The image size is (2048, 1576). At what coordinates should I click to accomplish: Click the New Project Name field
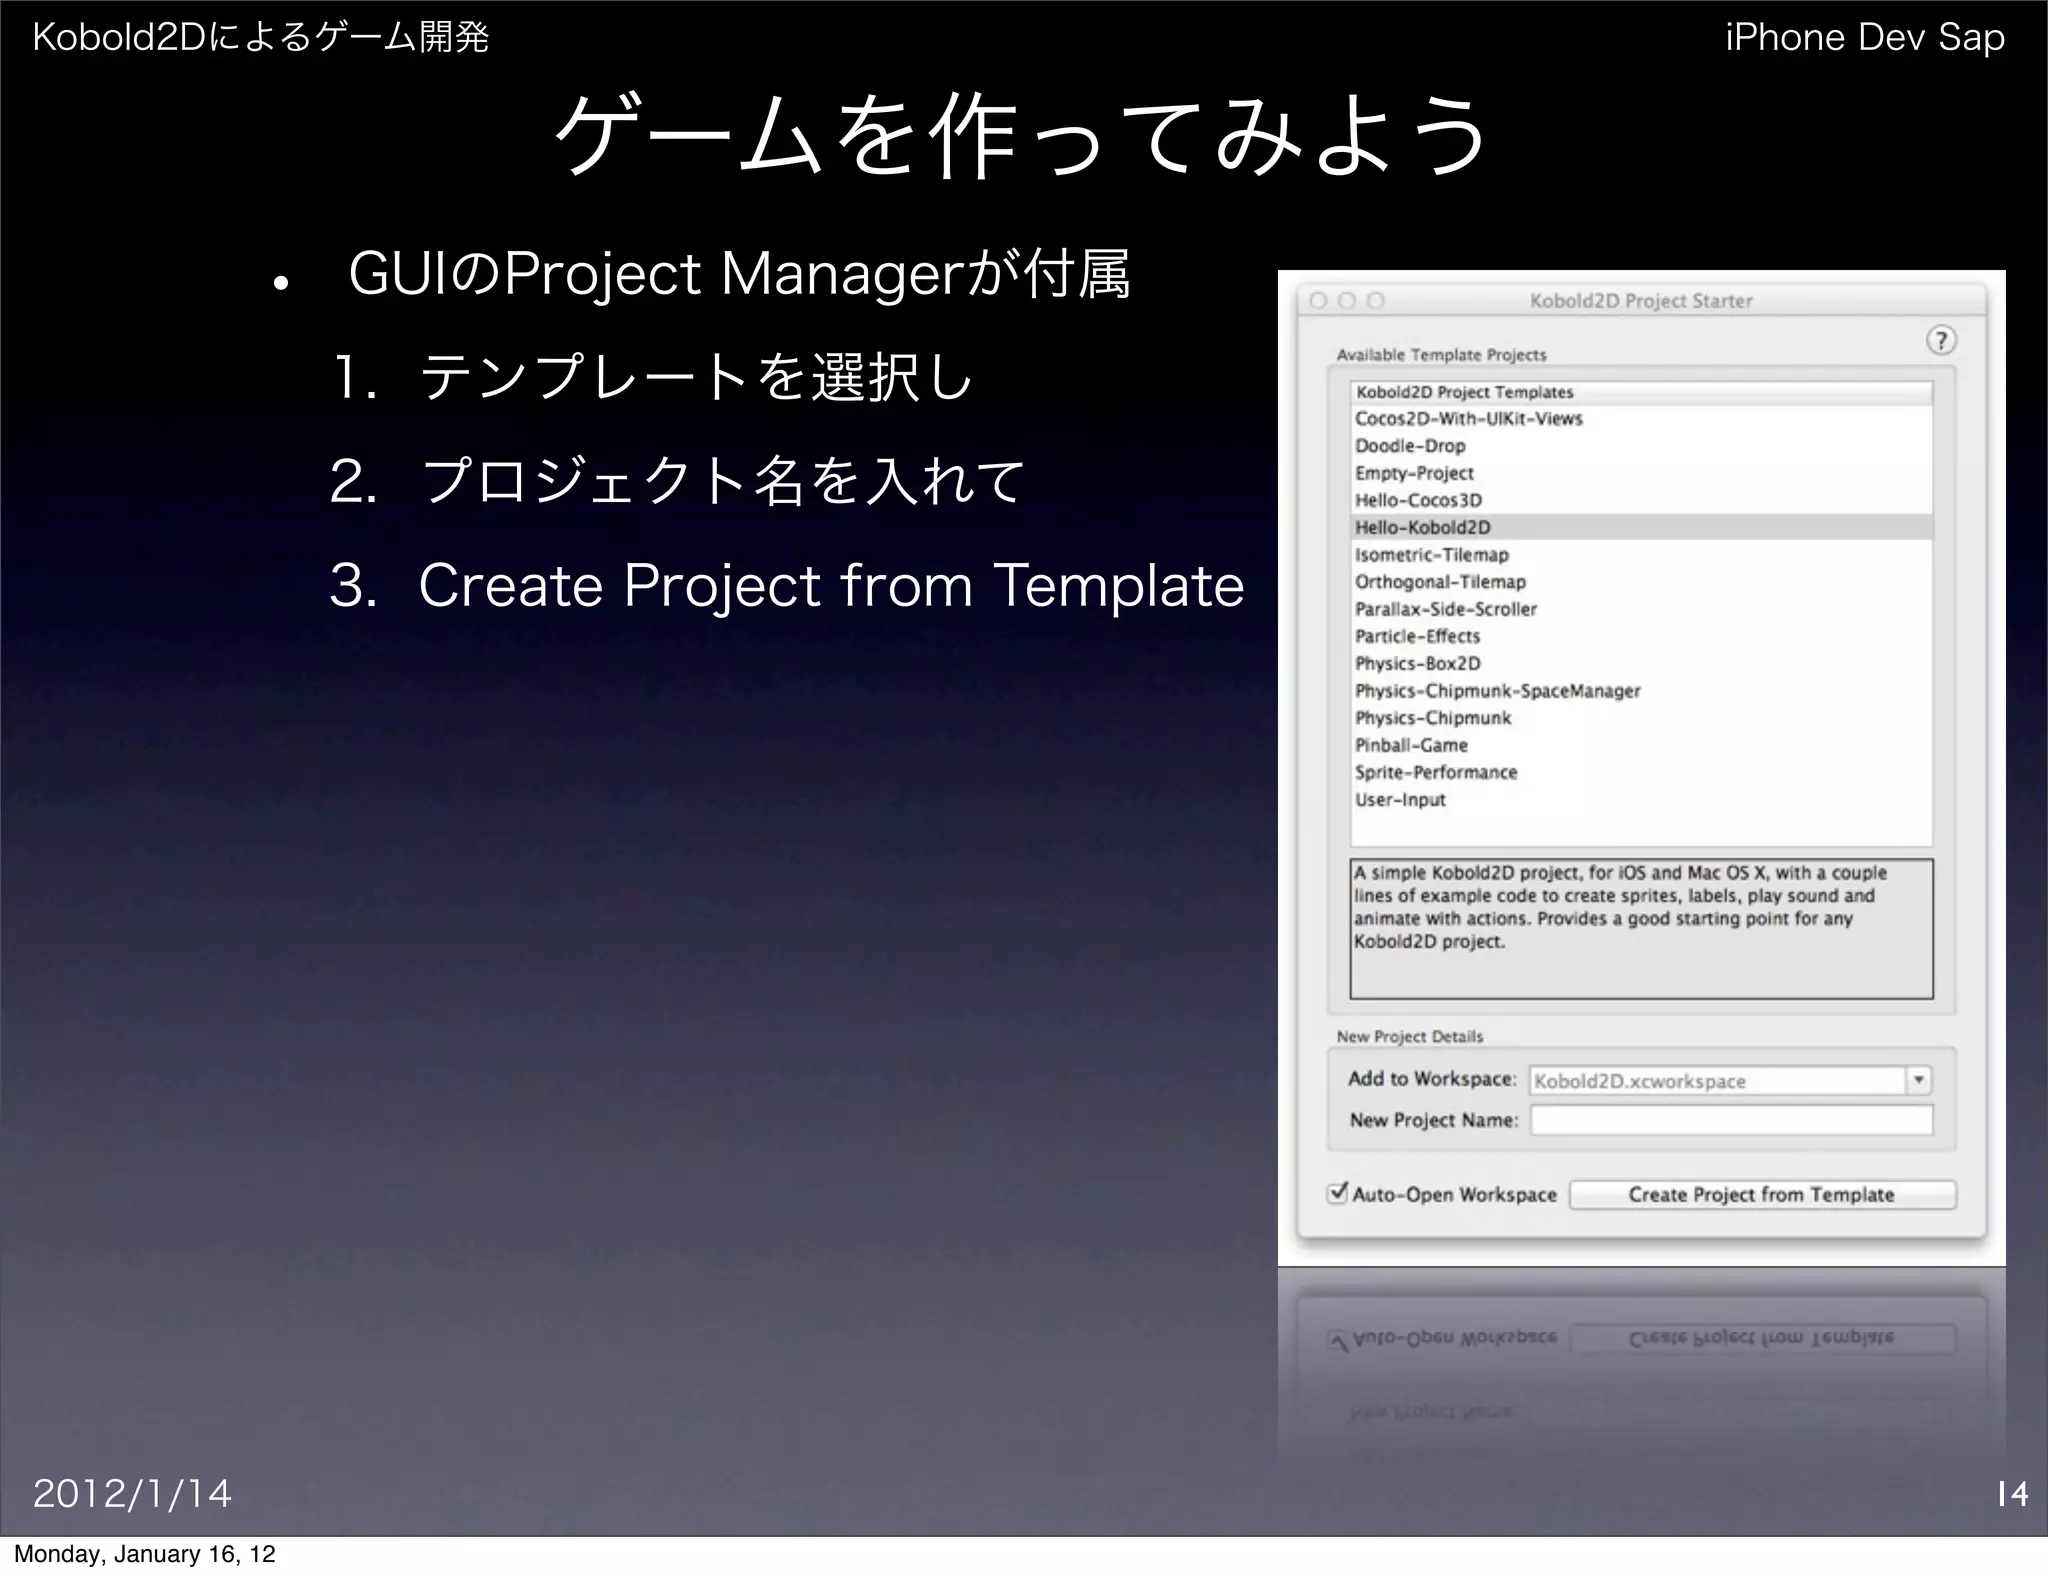click(x=1731, y=1120)
